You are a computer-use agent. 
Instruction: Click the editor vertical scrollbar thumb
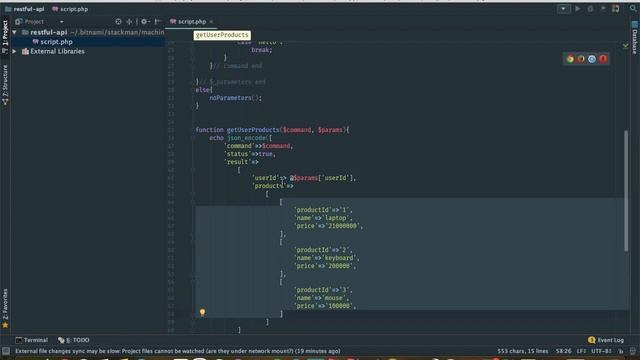tap(626, 190)
